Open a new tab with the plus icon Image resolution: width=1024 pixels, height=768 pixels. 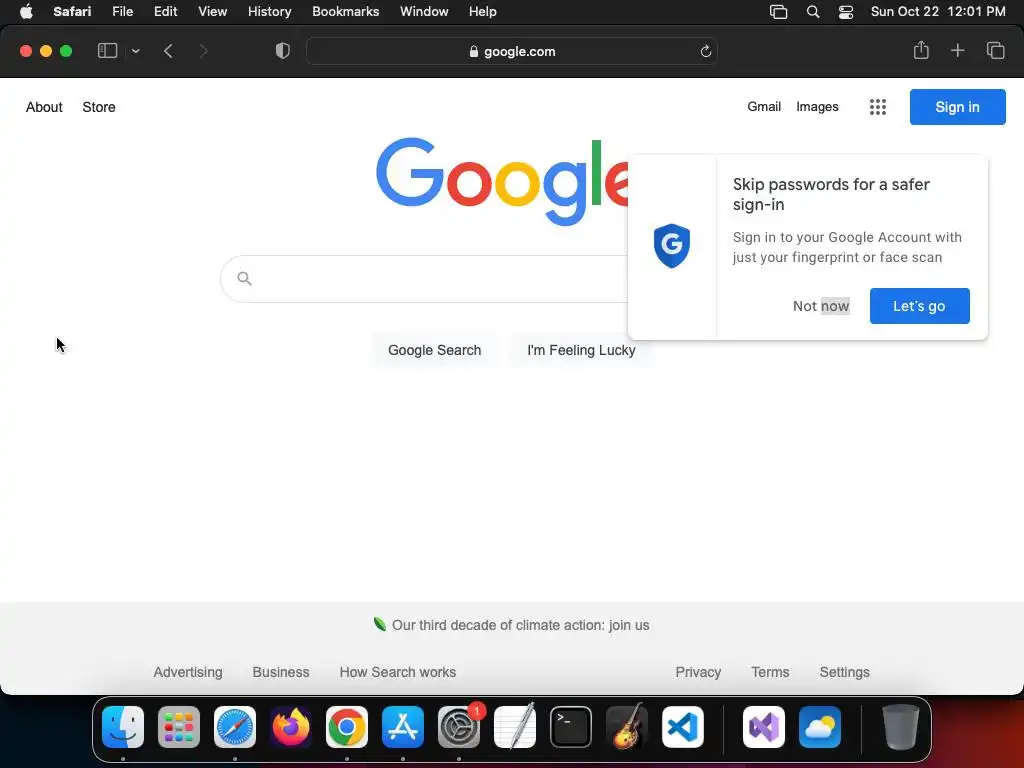[x=957, y=50]
